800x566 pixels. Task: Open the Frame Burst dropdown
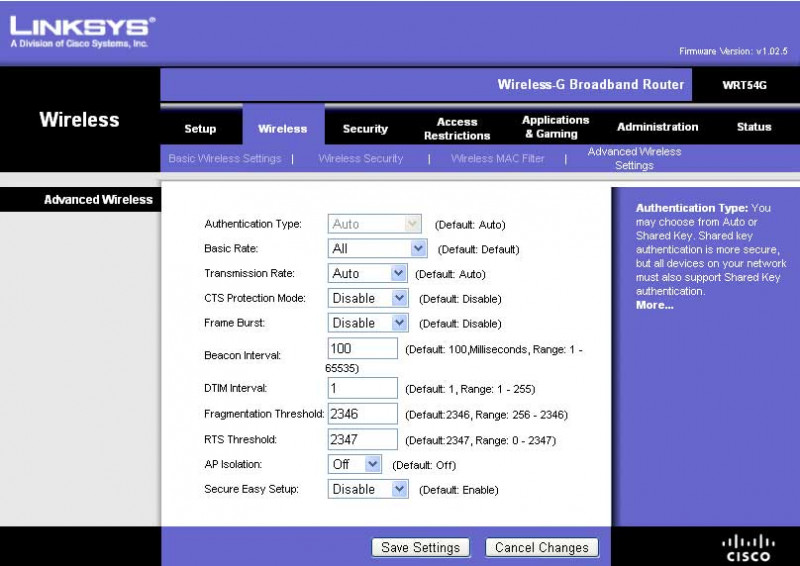tap(368, 323)
